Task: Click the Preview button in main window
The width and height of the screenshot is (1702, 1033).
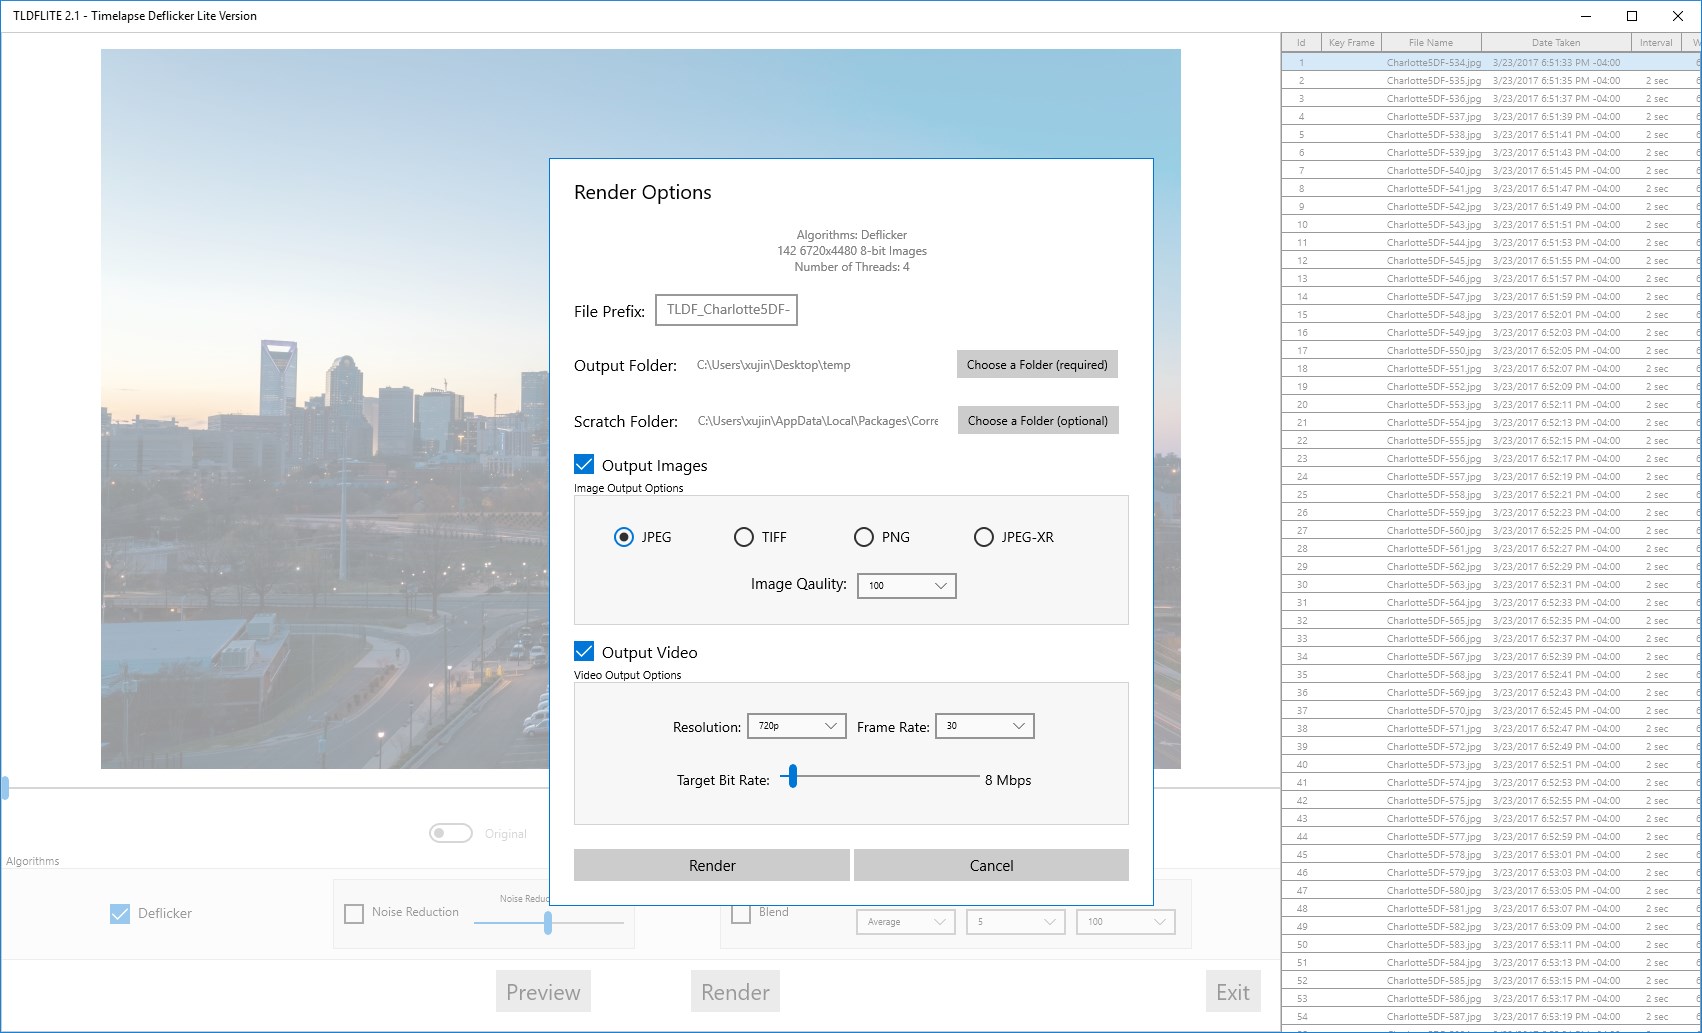Action: (x=543, y=992)
